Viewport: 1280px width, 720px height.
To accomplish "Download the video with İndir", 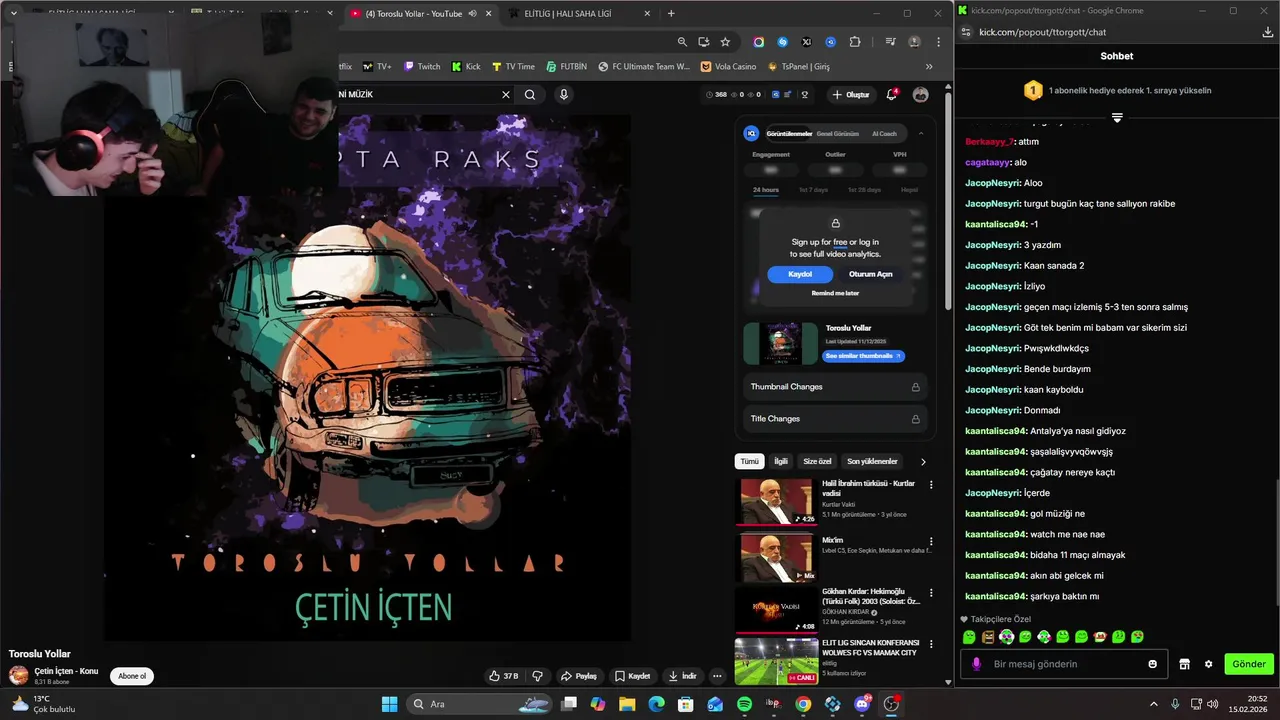I will click(x=682, y=676).
